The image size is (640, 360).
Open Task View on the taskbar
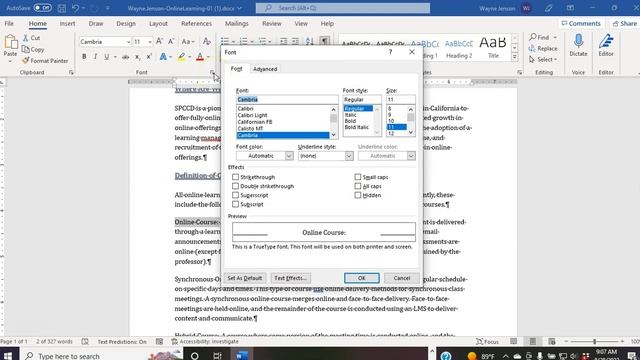[x=217, y=356]
